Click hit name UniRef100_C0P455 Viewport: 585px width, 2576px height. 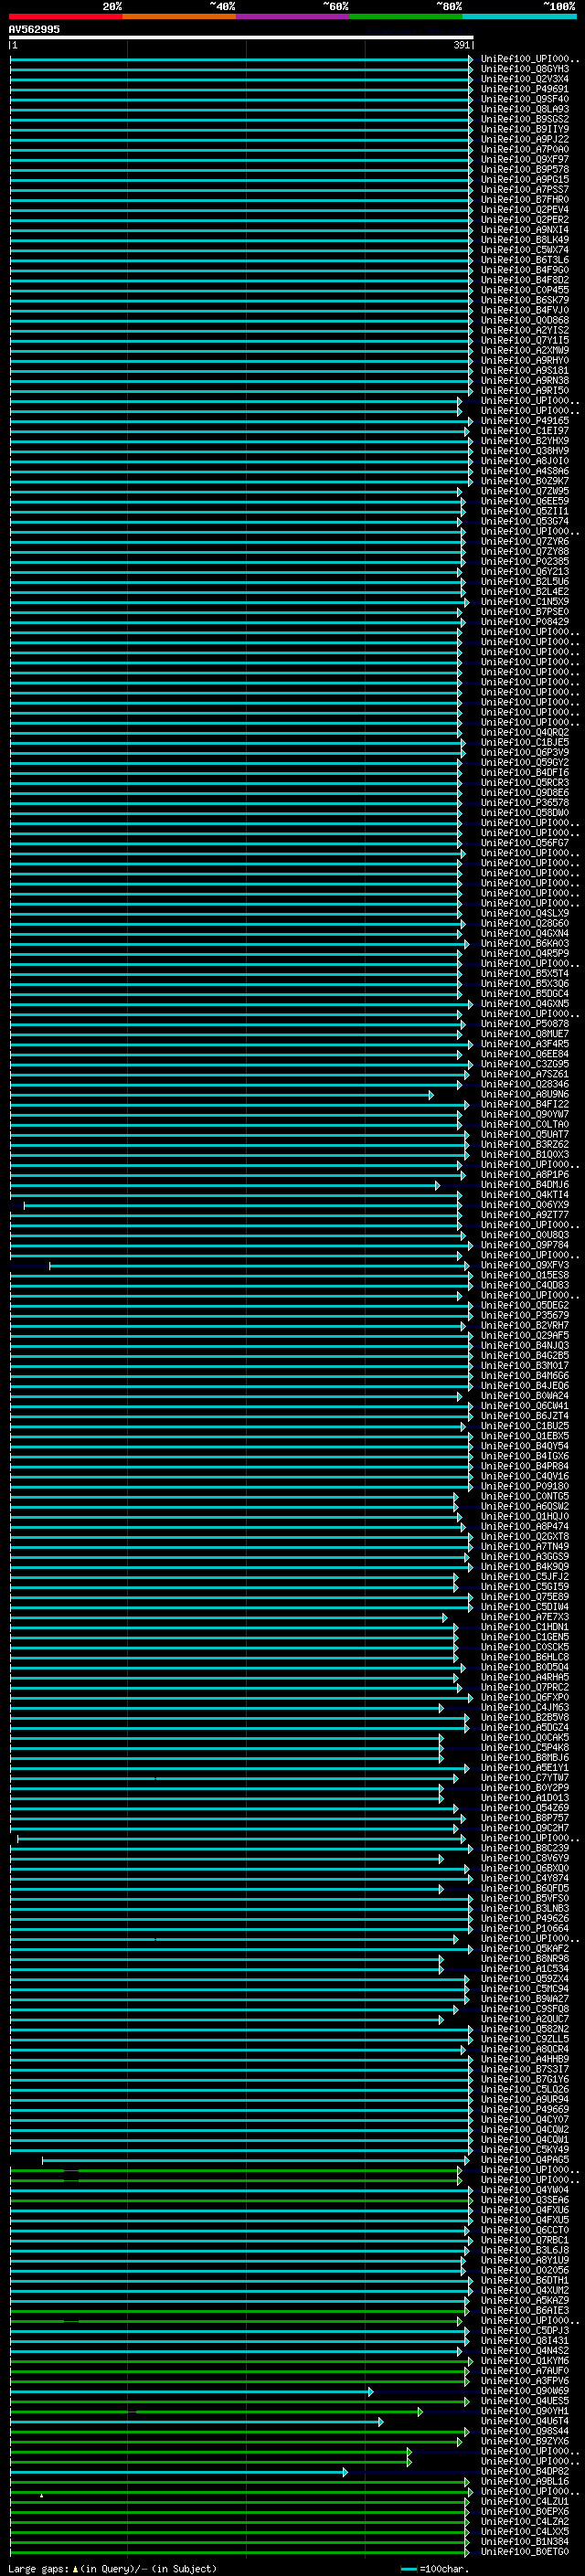click(x=525, y=290)
